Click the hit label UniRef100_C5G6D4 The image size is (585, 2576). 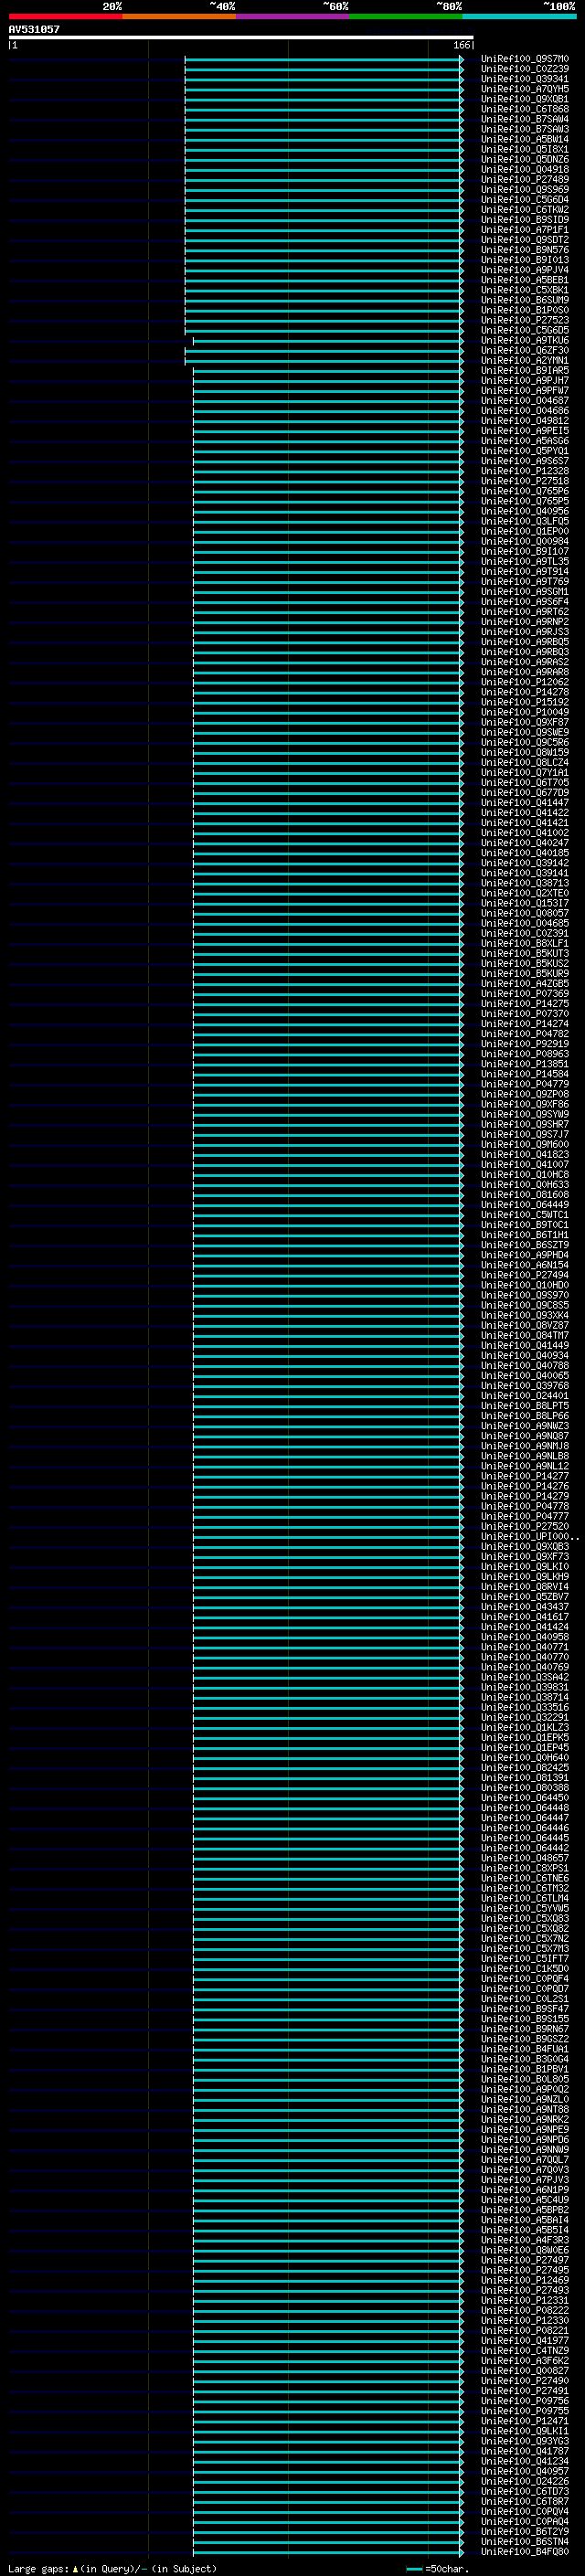tap(525, 200)
